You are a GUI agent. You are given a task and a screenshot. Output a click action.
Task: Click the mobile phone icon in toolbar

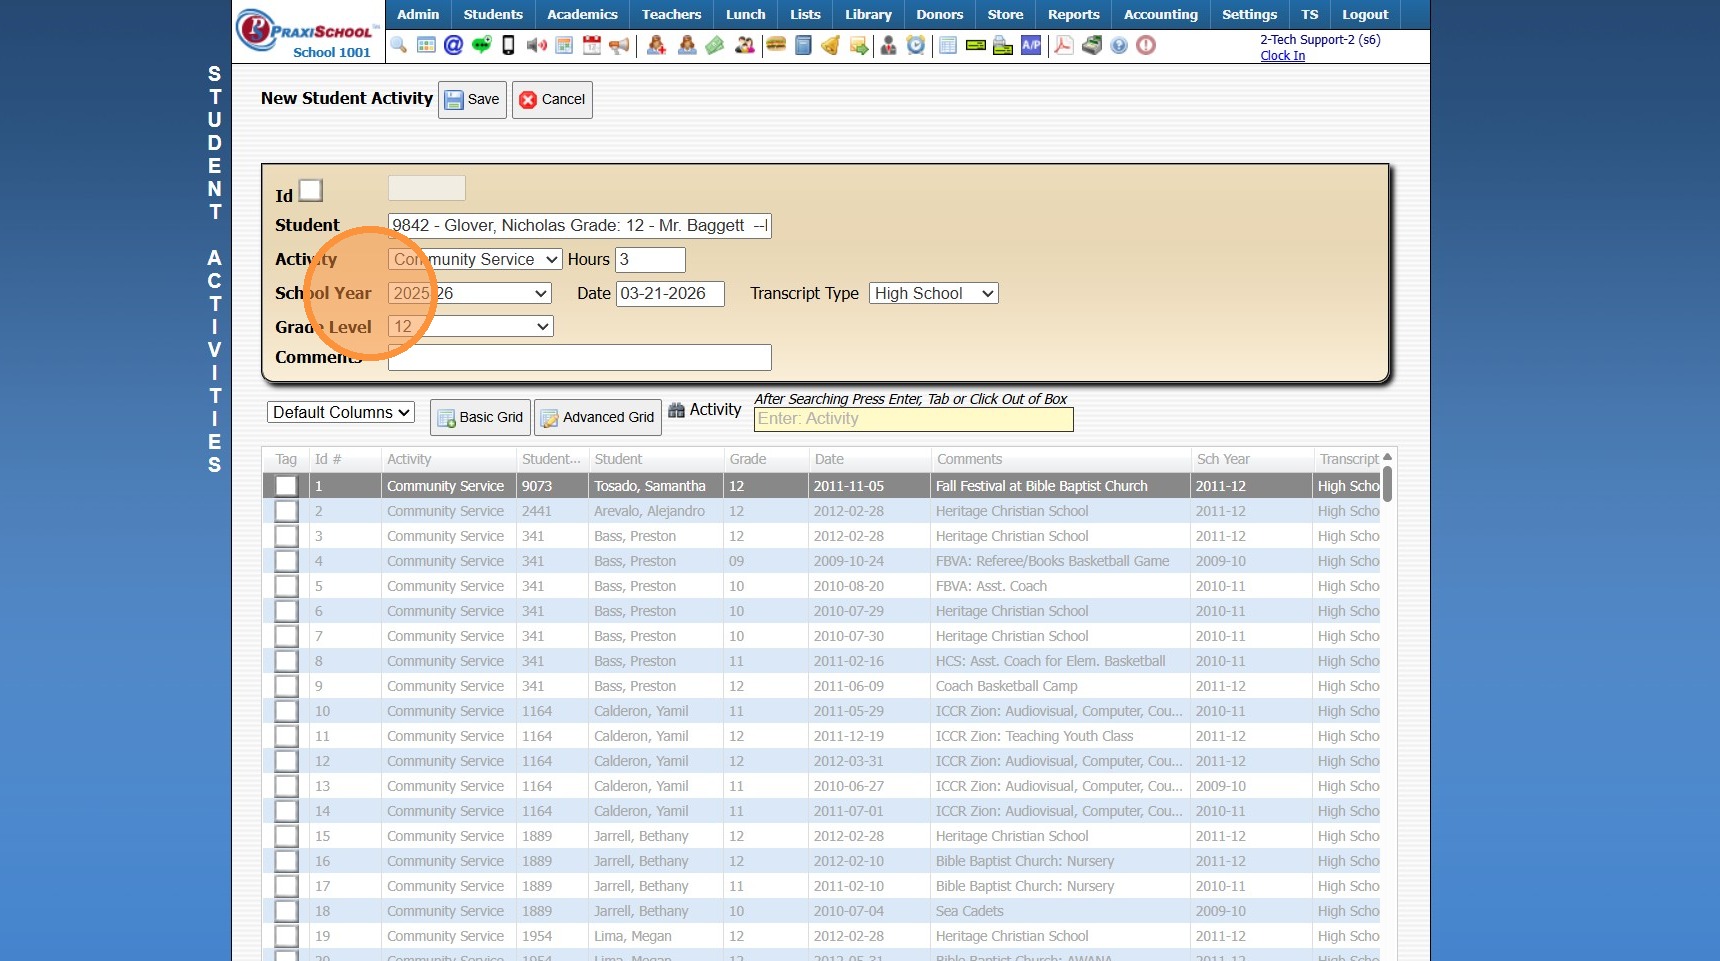coord(508,45)
